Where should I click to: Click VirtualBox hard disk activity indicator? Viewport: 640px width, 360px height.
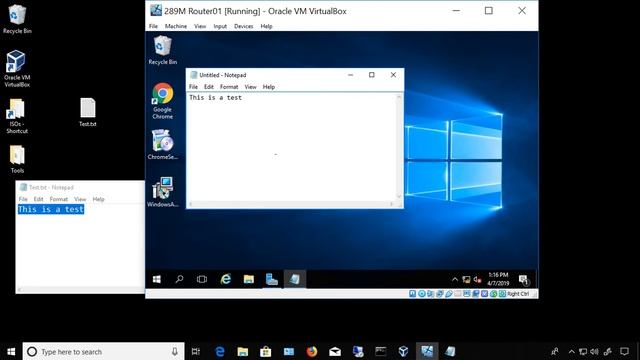(413, 293)
